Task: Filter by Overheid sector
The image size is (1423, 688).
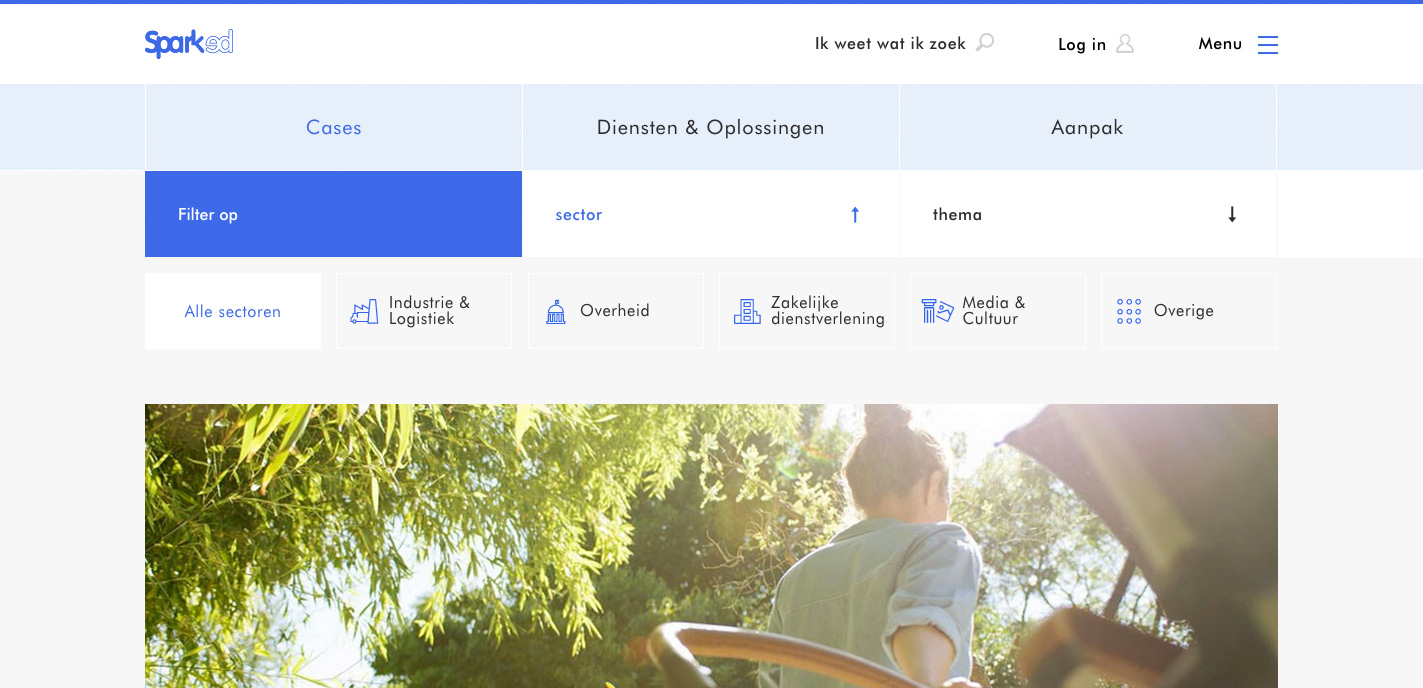Action: point(616,311)
